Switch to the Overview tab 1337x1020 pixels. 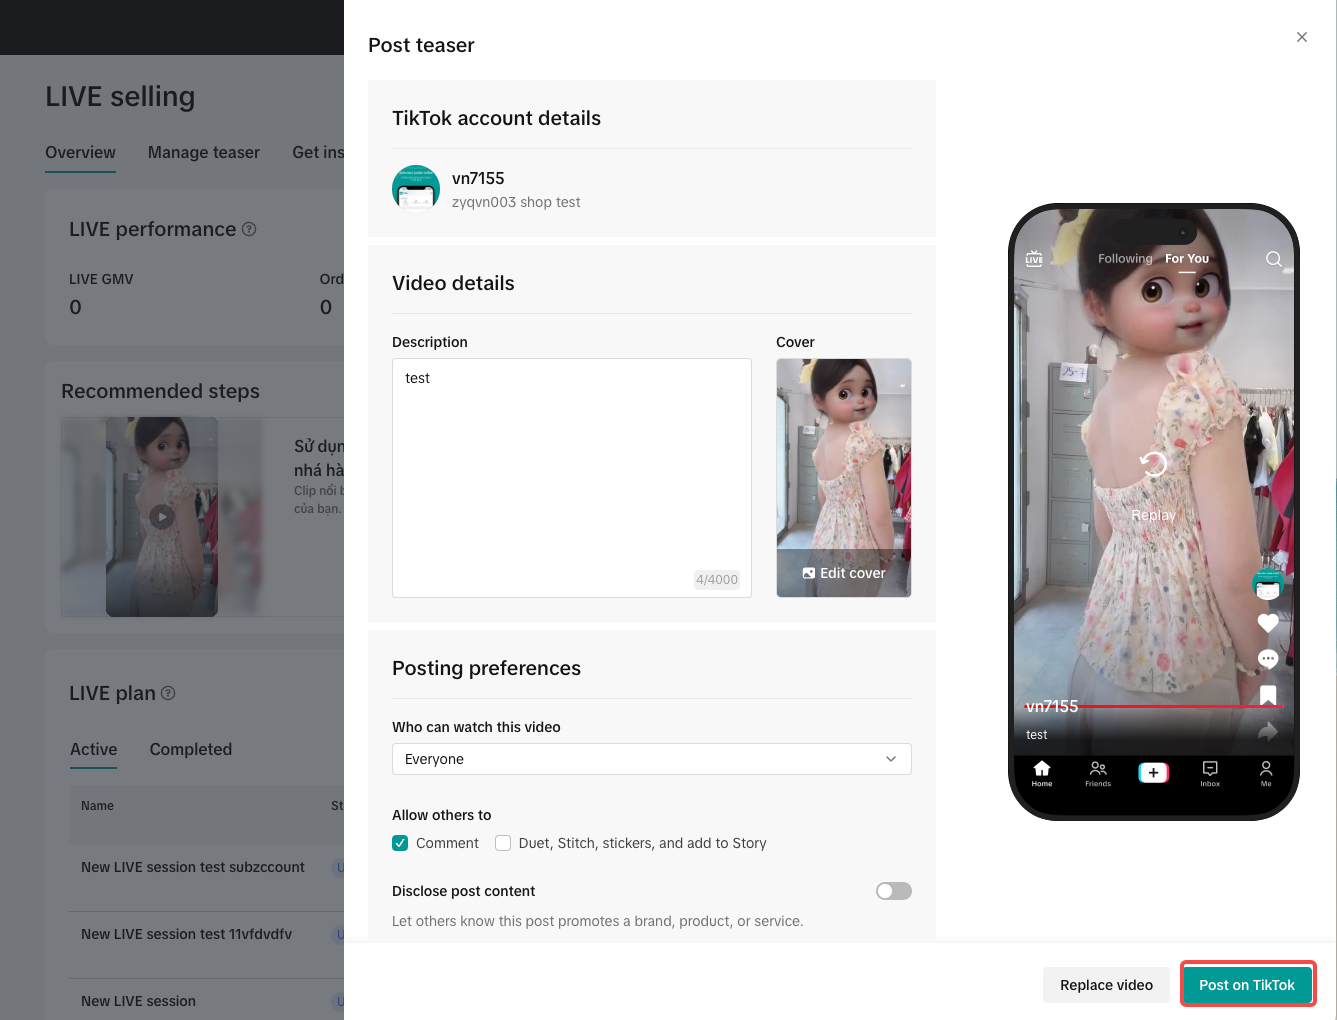click(x=80, y=152)
